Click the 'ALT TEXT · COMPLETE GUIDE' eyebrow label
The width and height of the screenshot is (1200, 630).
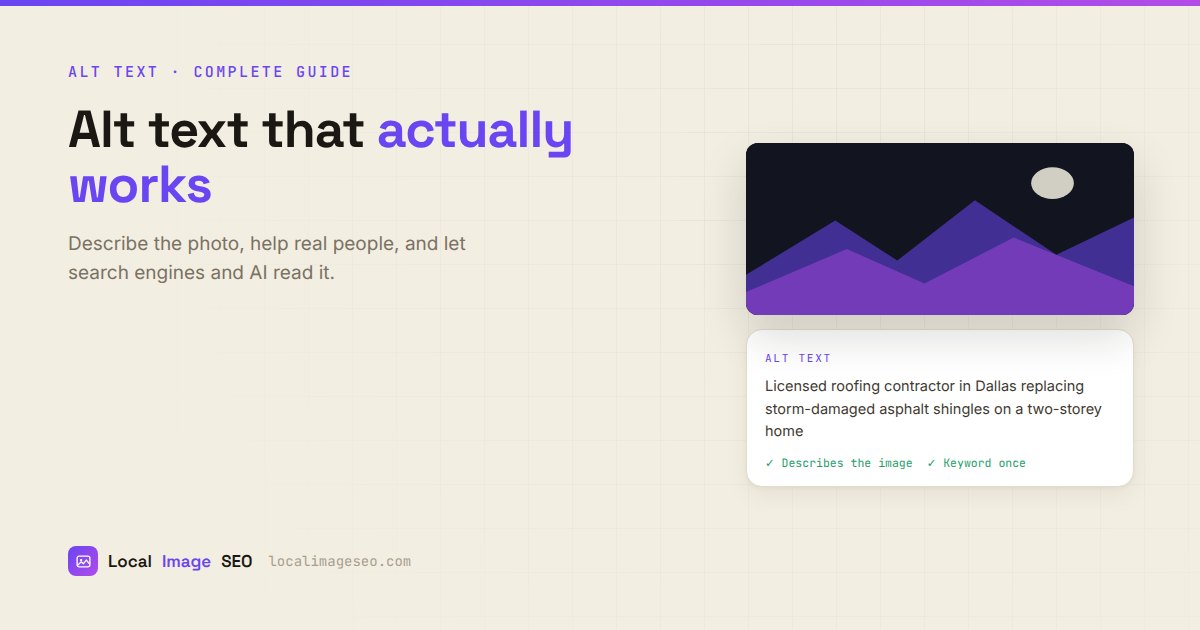click(x=210, y=72)
